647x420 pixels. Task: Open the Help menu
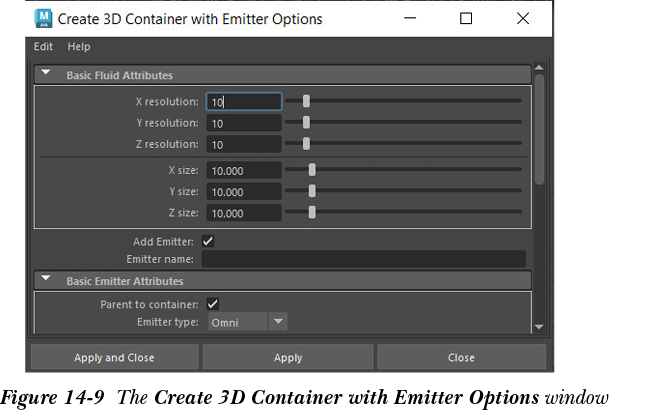pyautogui.click(x=79, y=47)
